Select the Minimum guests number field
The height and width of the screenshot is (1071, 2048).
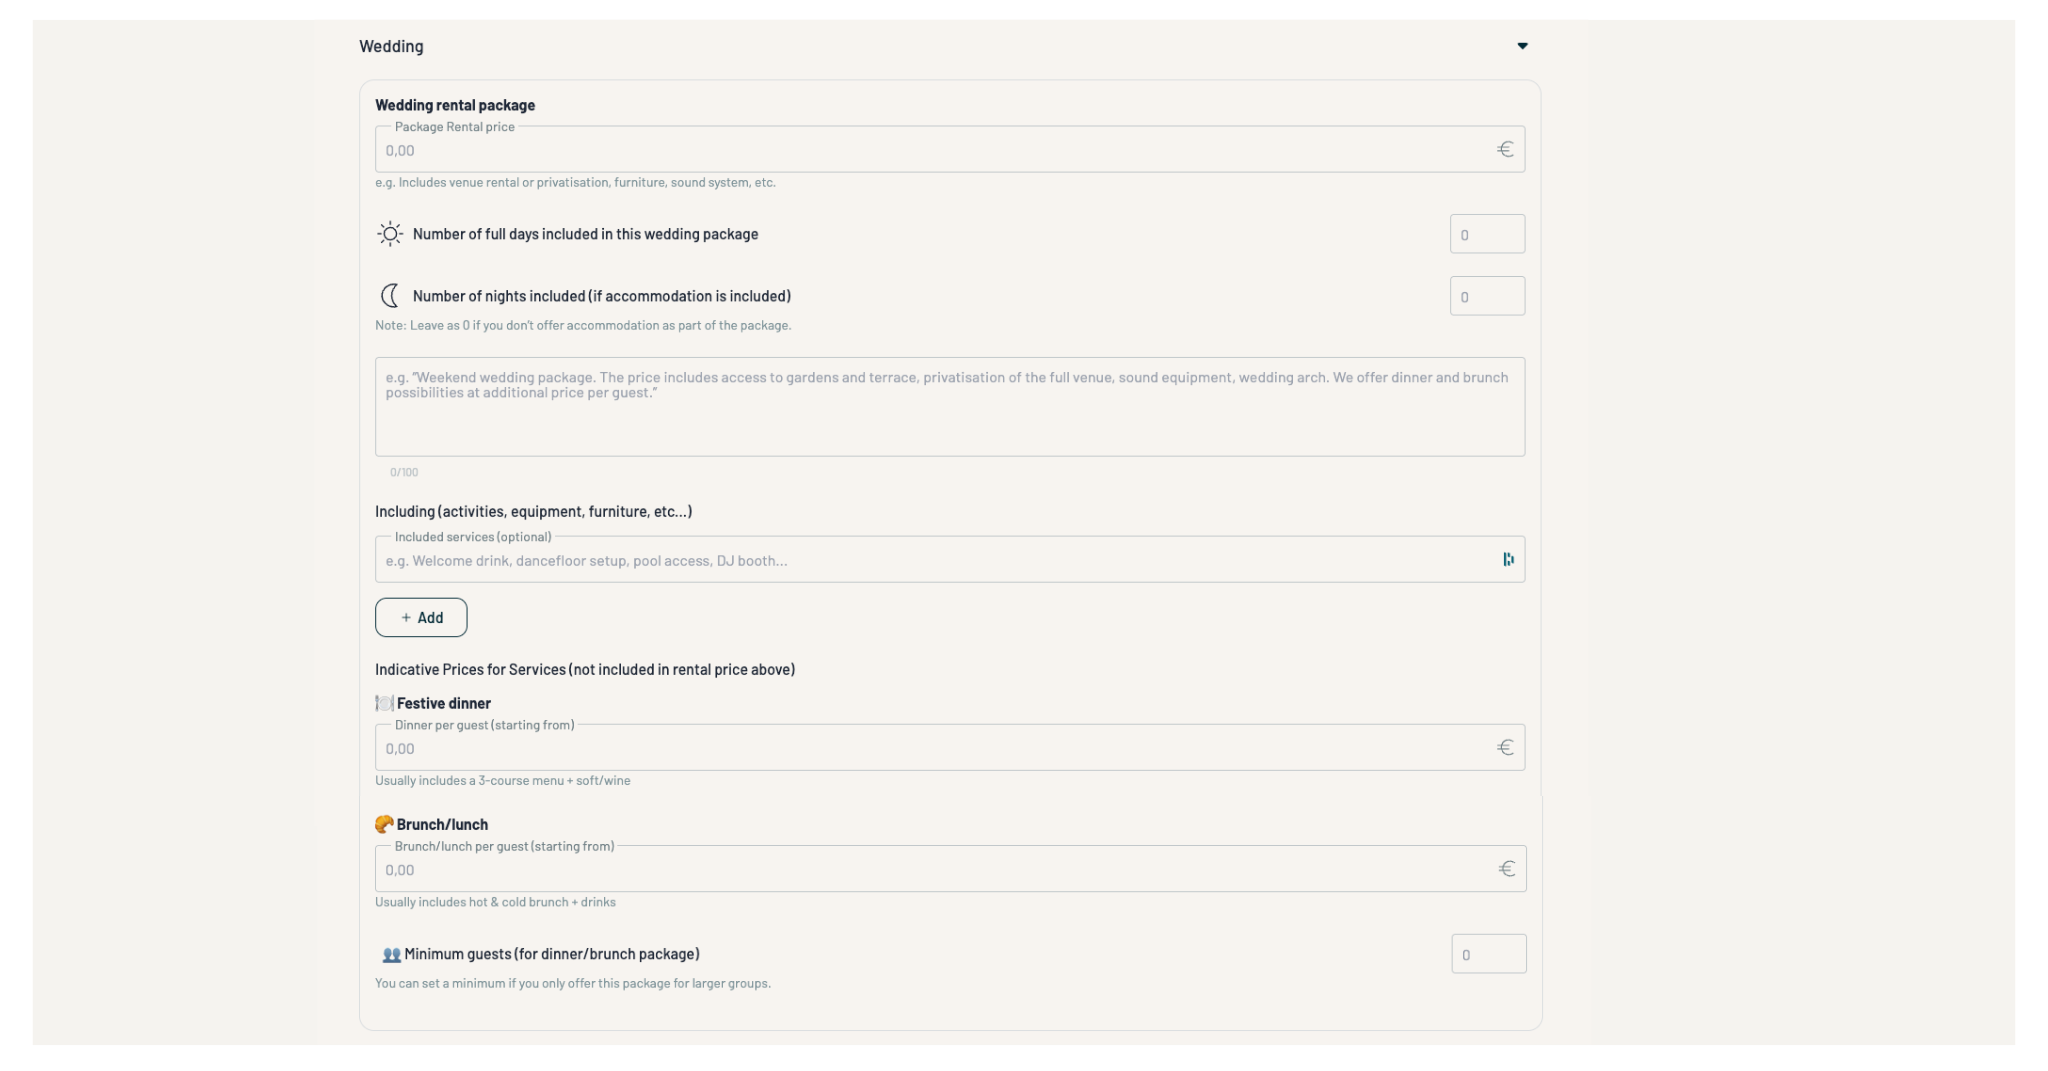pyautogui.click(x=1488, y=955)
